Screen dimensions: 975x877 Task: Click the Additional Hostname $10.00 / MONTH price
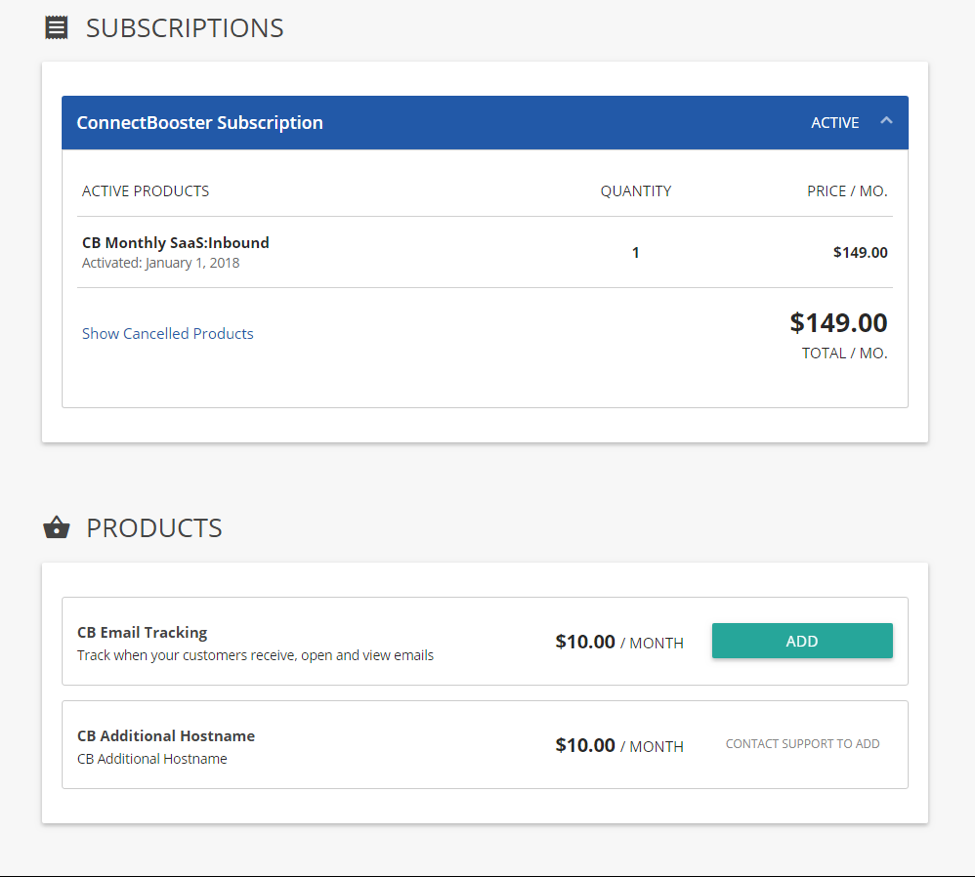click(x=619, y=746)
